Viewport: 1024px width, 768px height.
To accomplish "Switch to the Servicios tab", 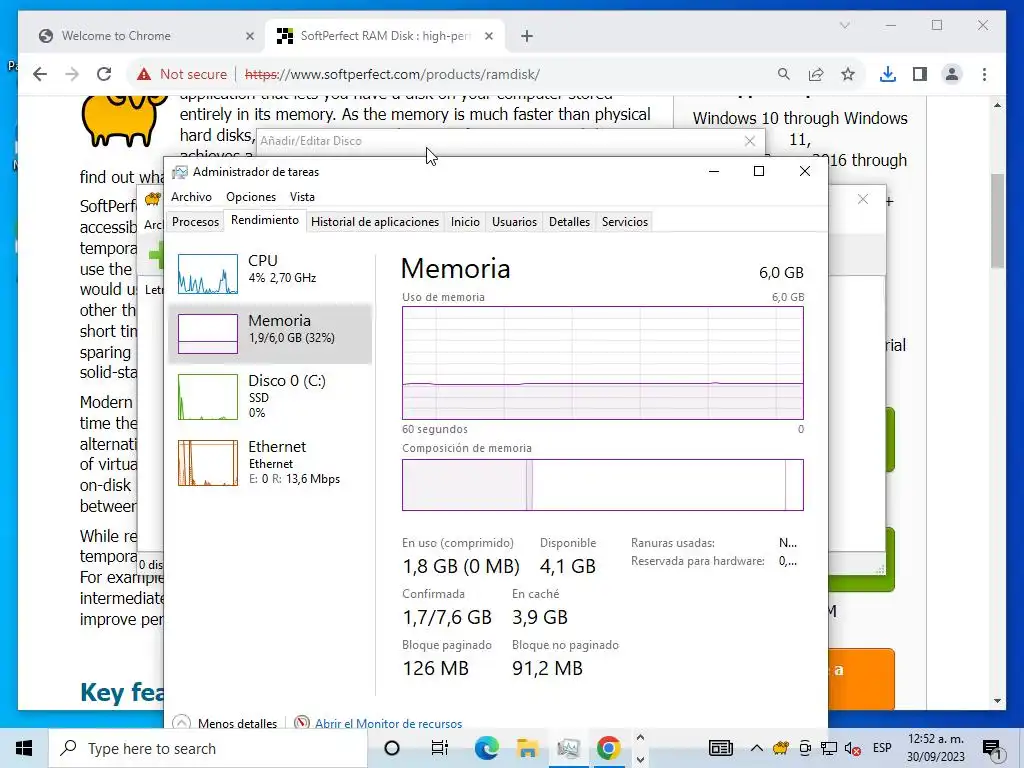I will tap(625, 221).
